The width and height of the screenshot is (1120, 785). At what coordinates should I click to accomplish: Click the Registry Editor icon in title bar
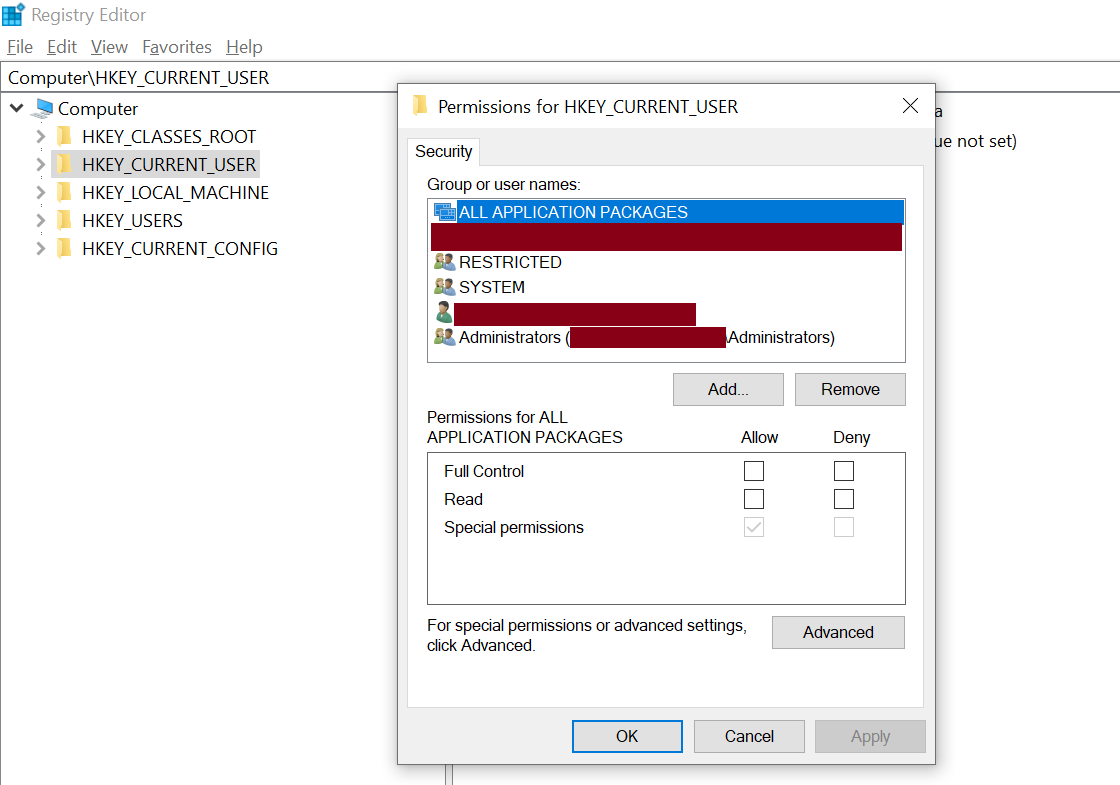click(14, 14)
